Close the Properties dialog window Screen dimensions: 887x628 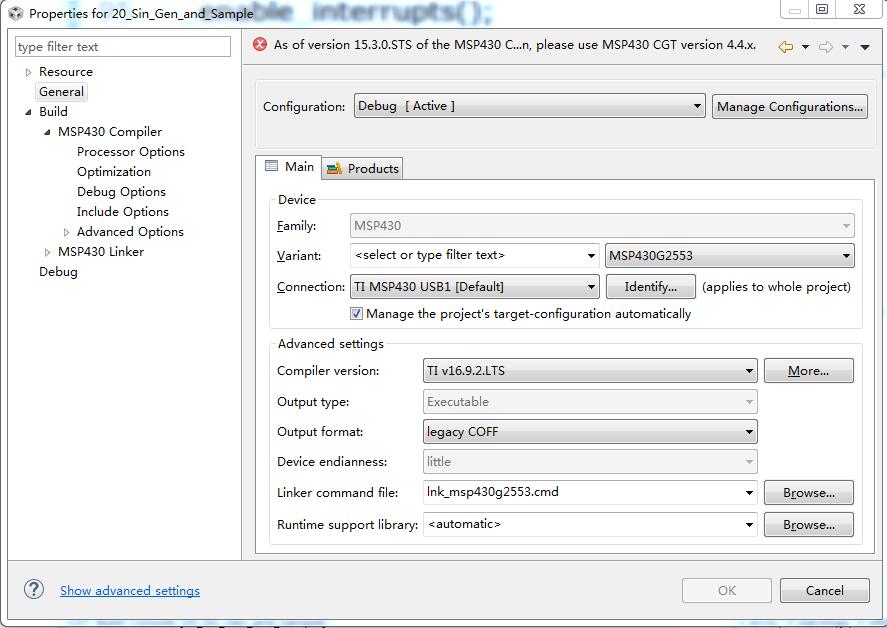(859, 9)
